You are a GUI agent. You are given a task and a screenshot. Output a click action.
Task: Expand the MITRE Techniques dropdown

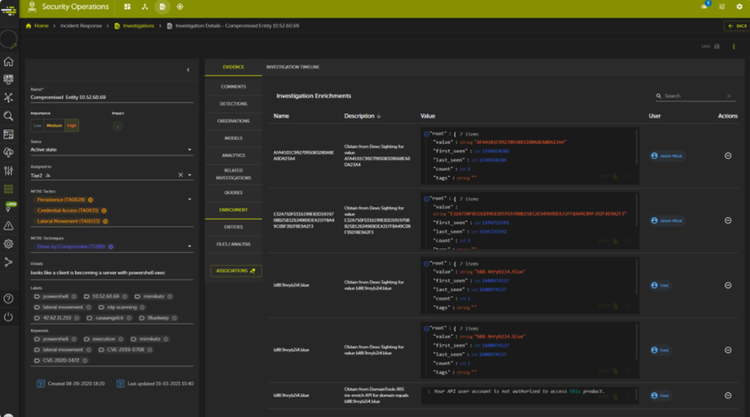tap(189, 246)
